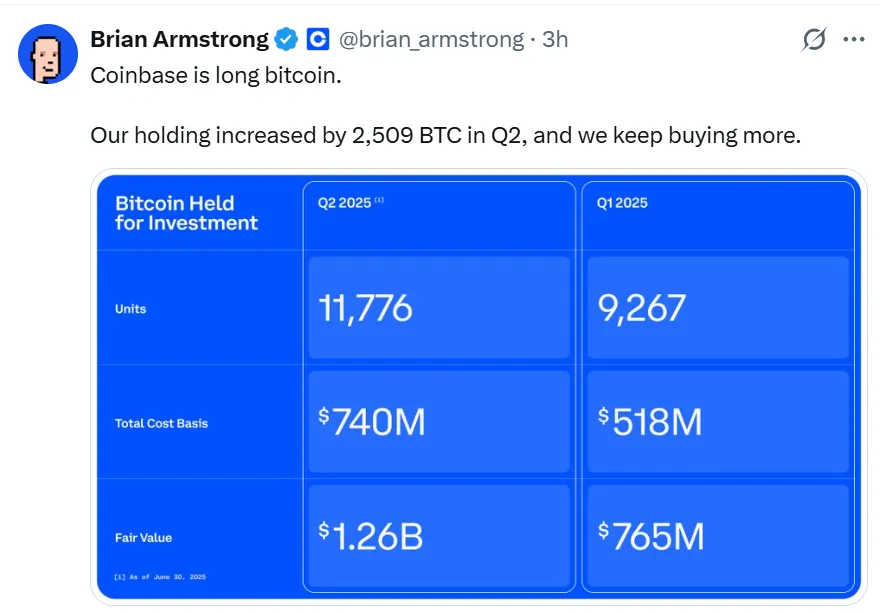Screen dimensions: 880x613
Task: Click the Coinbase affiliate badge icon
Action: 318,40
